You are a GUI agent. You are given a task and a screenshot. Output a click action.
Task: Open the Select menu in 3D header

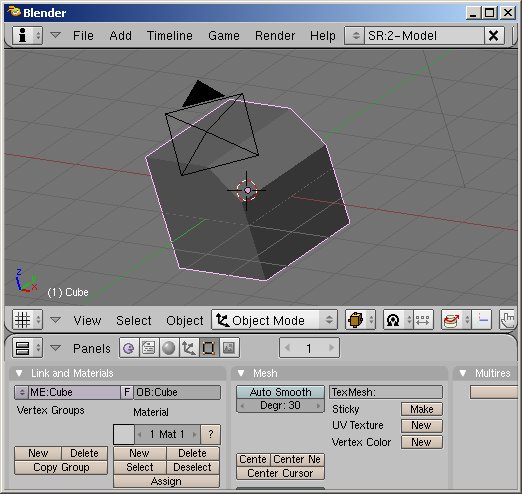[x=134, y=320]
